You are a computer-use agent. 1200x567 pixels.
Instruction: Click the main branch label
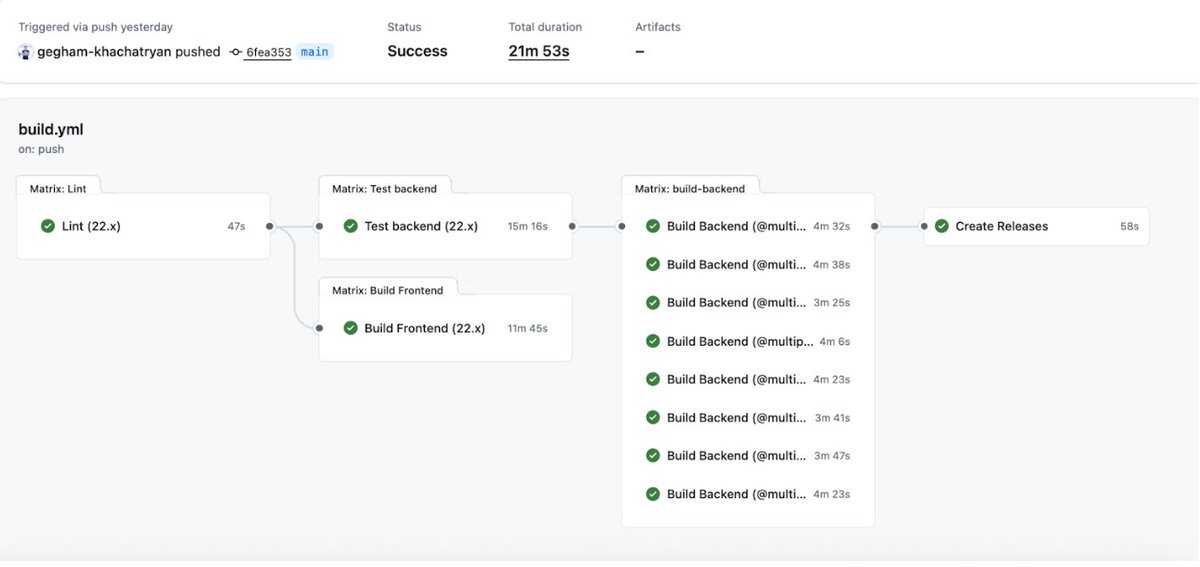[315, 52]
